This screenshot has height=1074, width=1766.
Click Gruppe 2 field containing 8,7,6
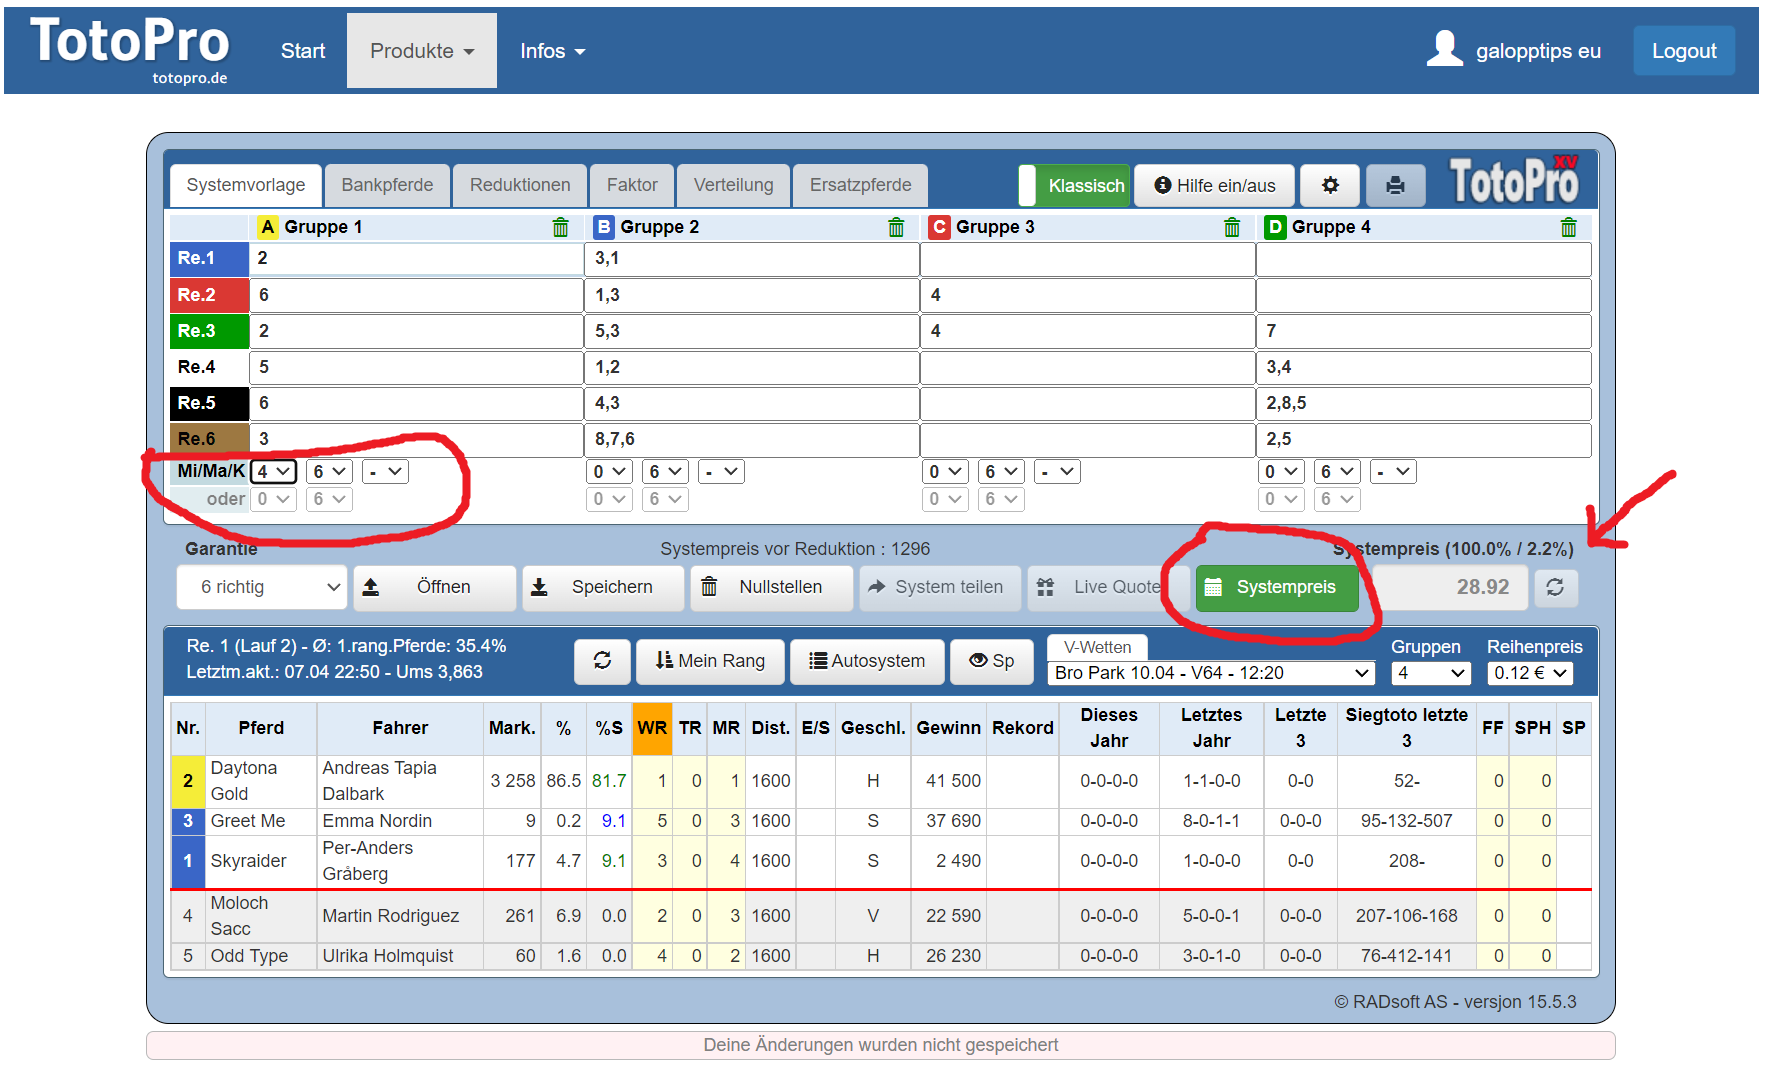tap(752, 439)
